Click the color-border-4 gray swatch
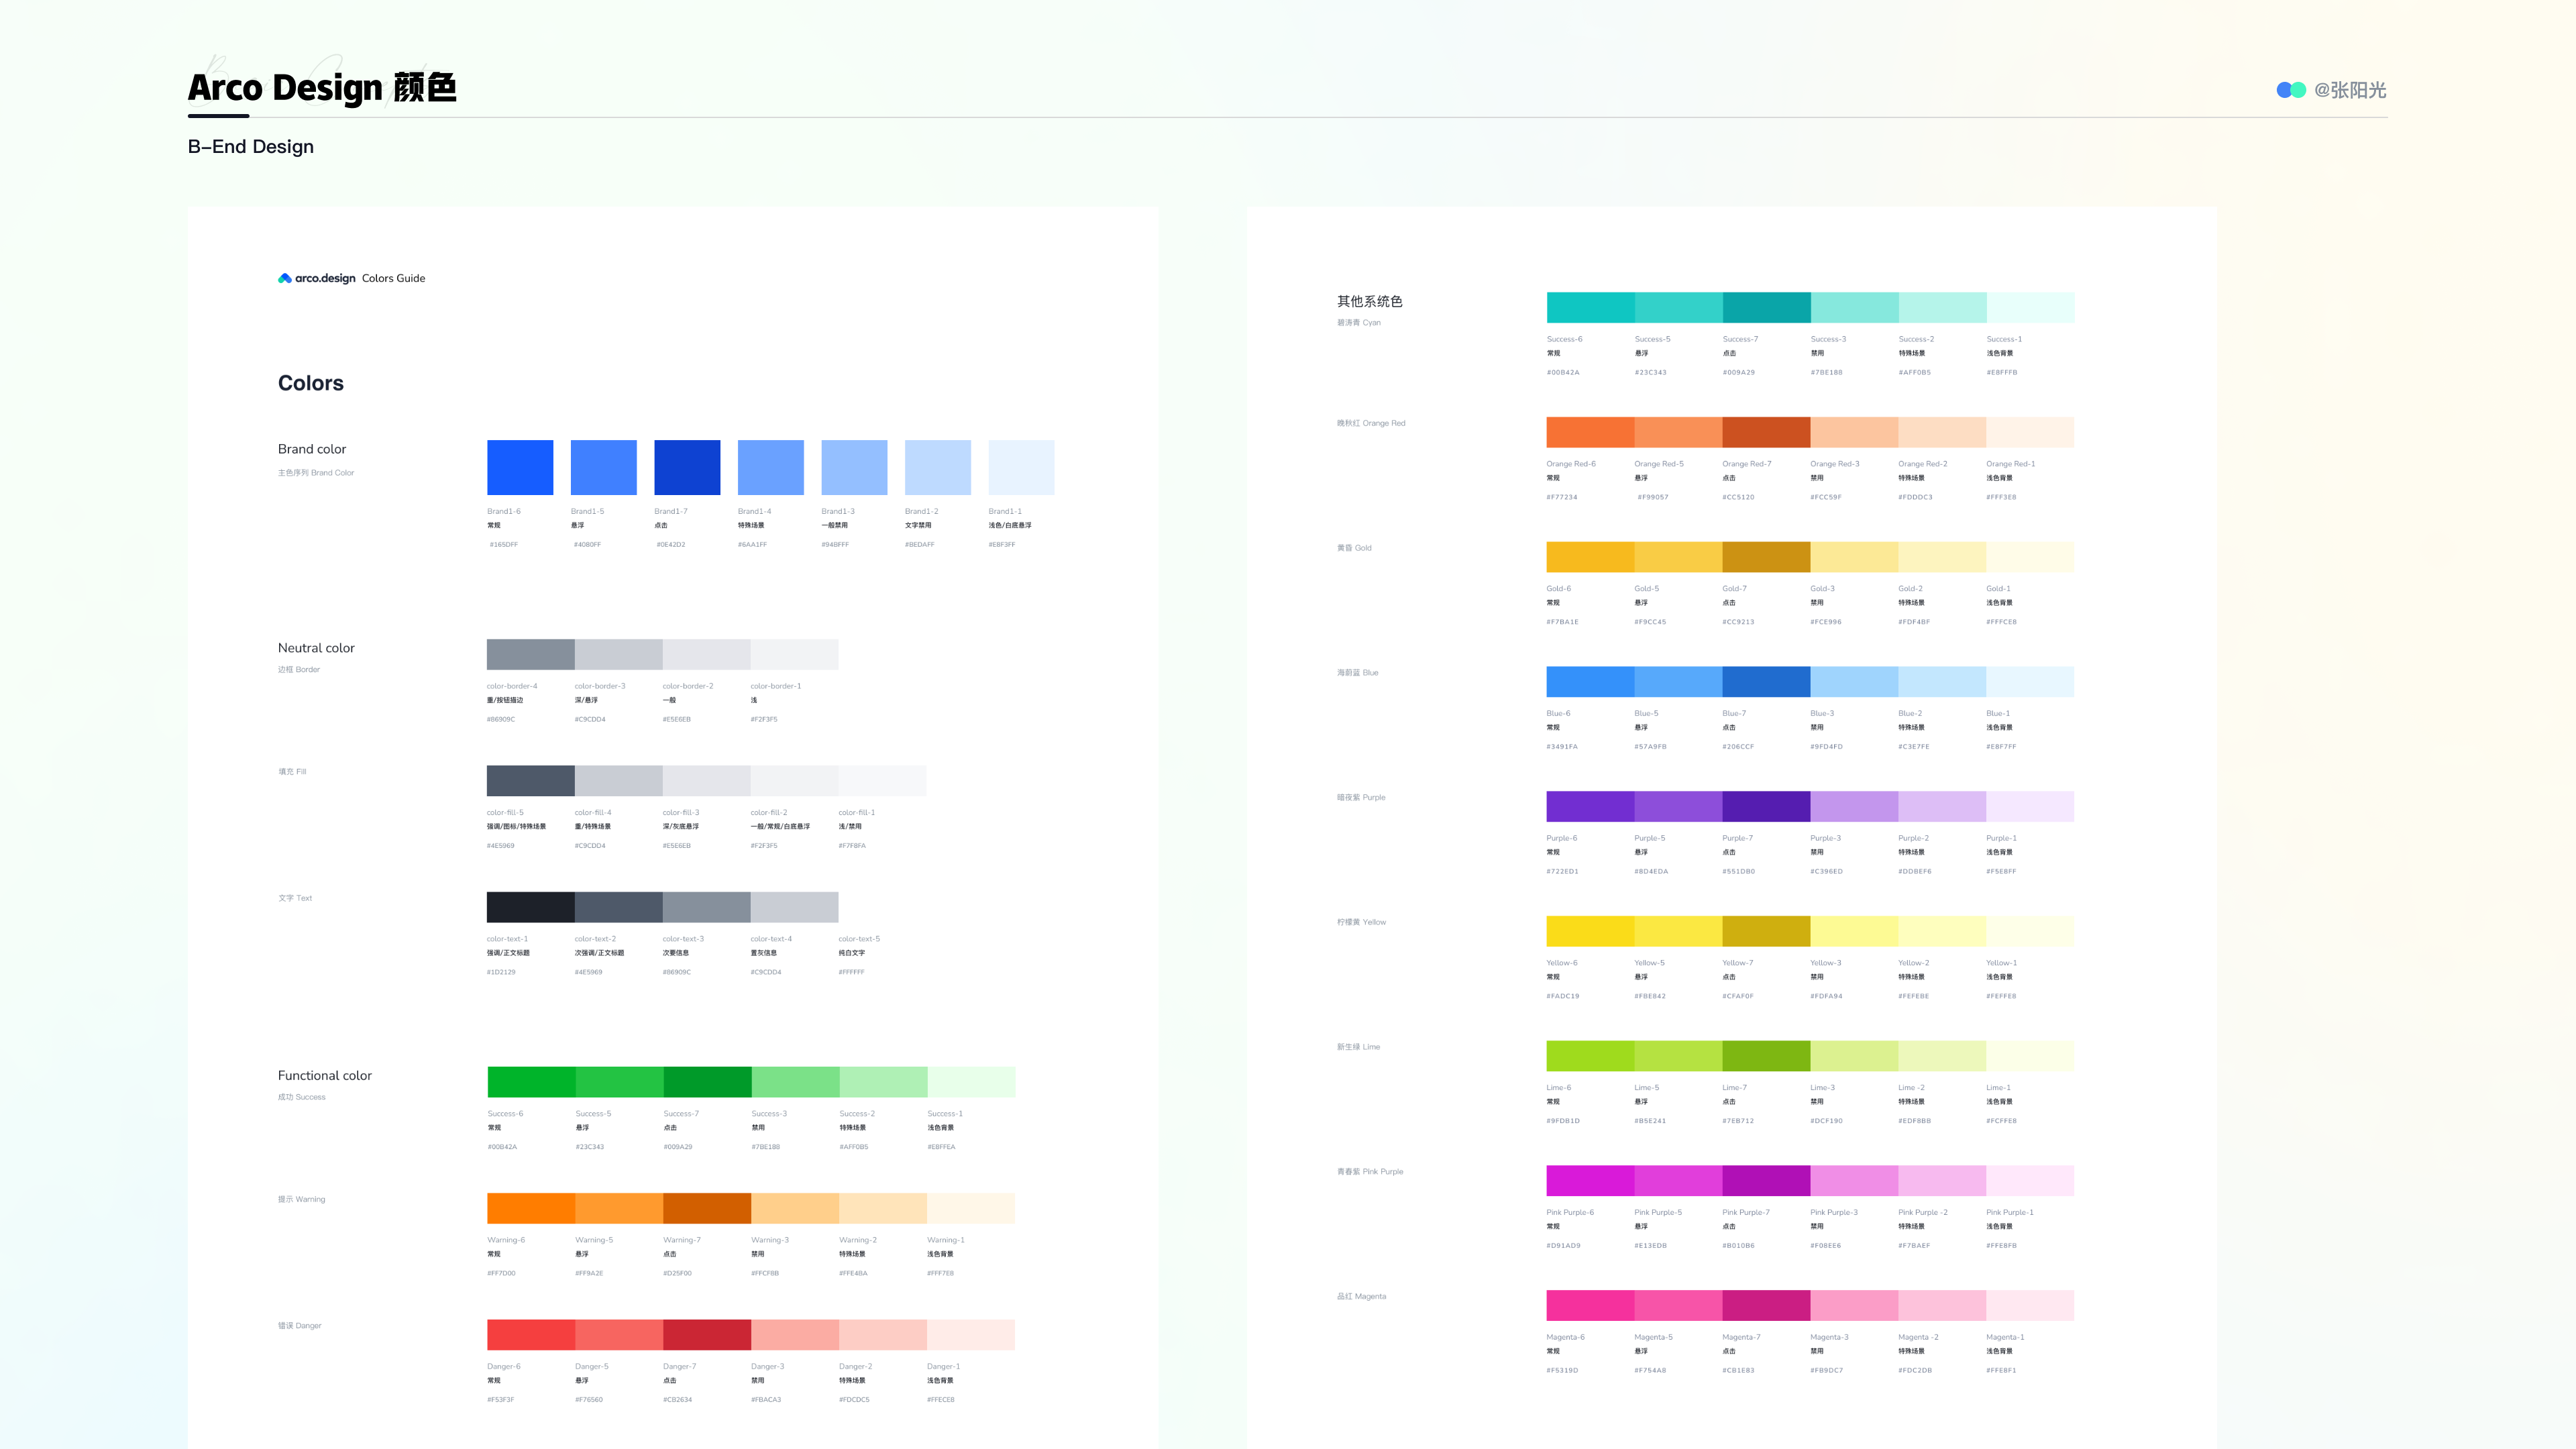Image resolution: width=2576 pixels, height=1449 pixels. tap(531, 654)
